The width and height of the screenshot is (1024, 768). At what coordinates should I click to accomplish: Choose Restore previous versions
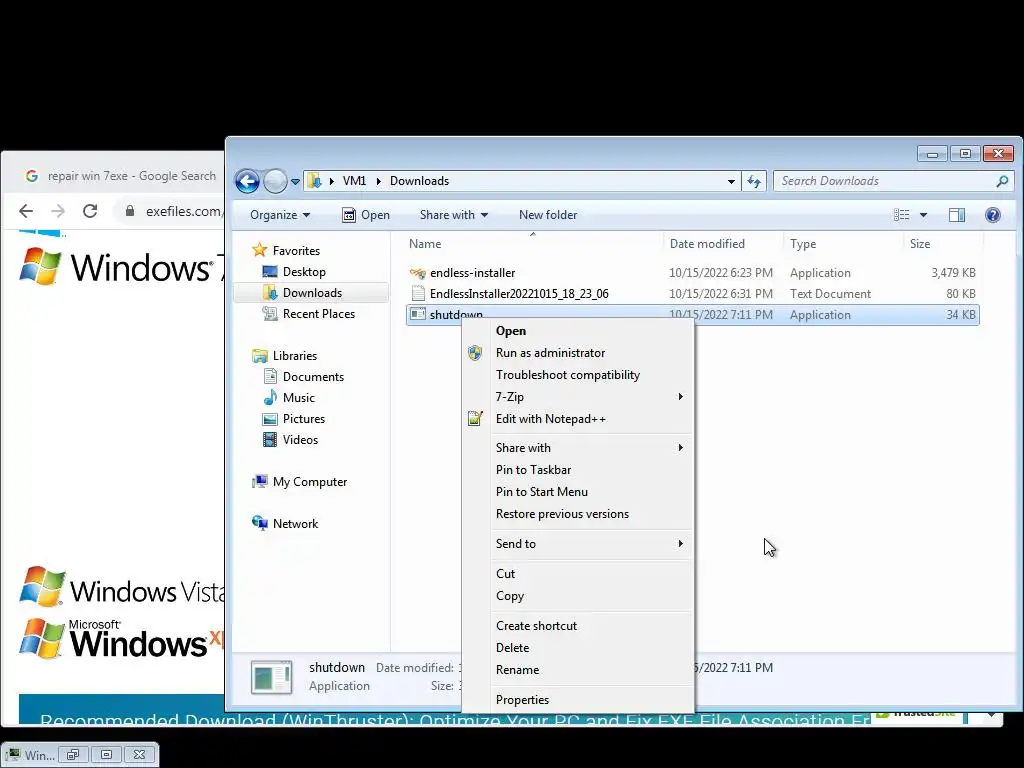click(578, 514)
